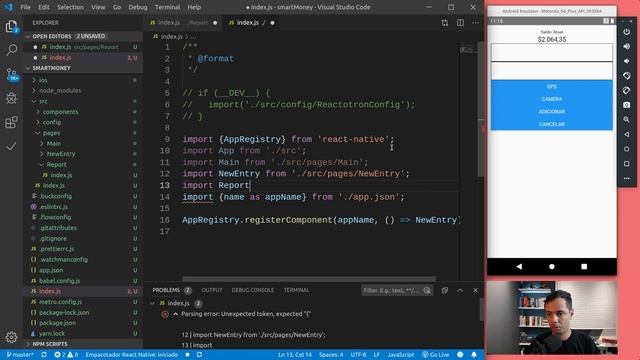Switch to the Terminal panel tab

296,290
